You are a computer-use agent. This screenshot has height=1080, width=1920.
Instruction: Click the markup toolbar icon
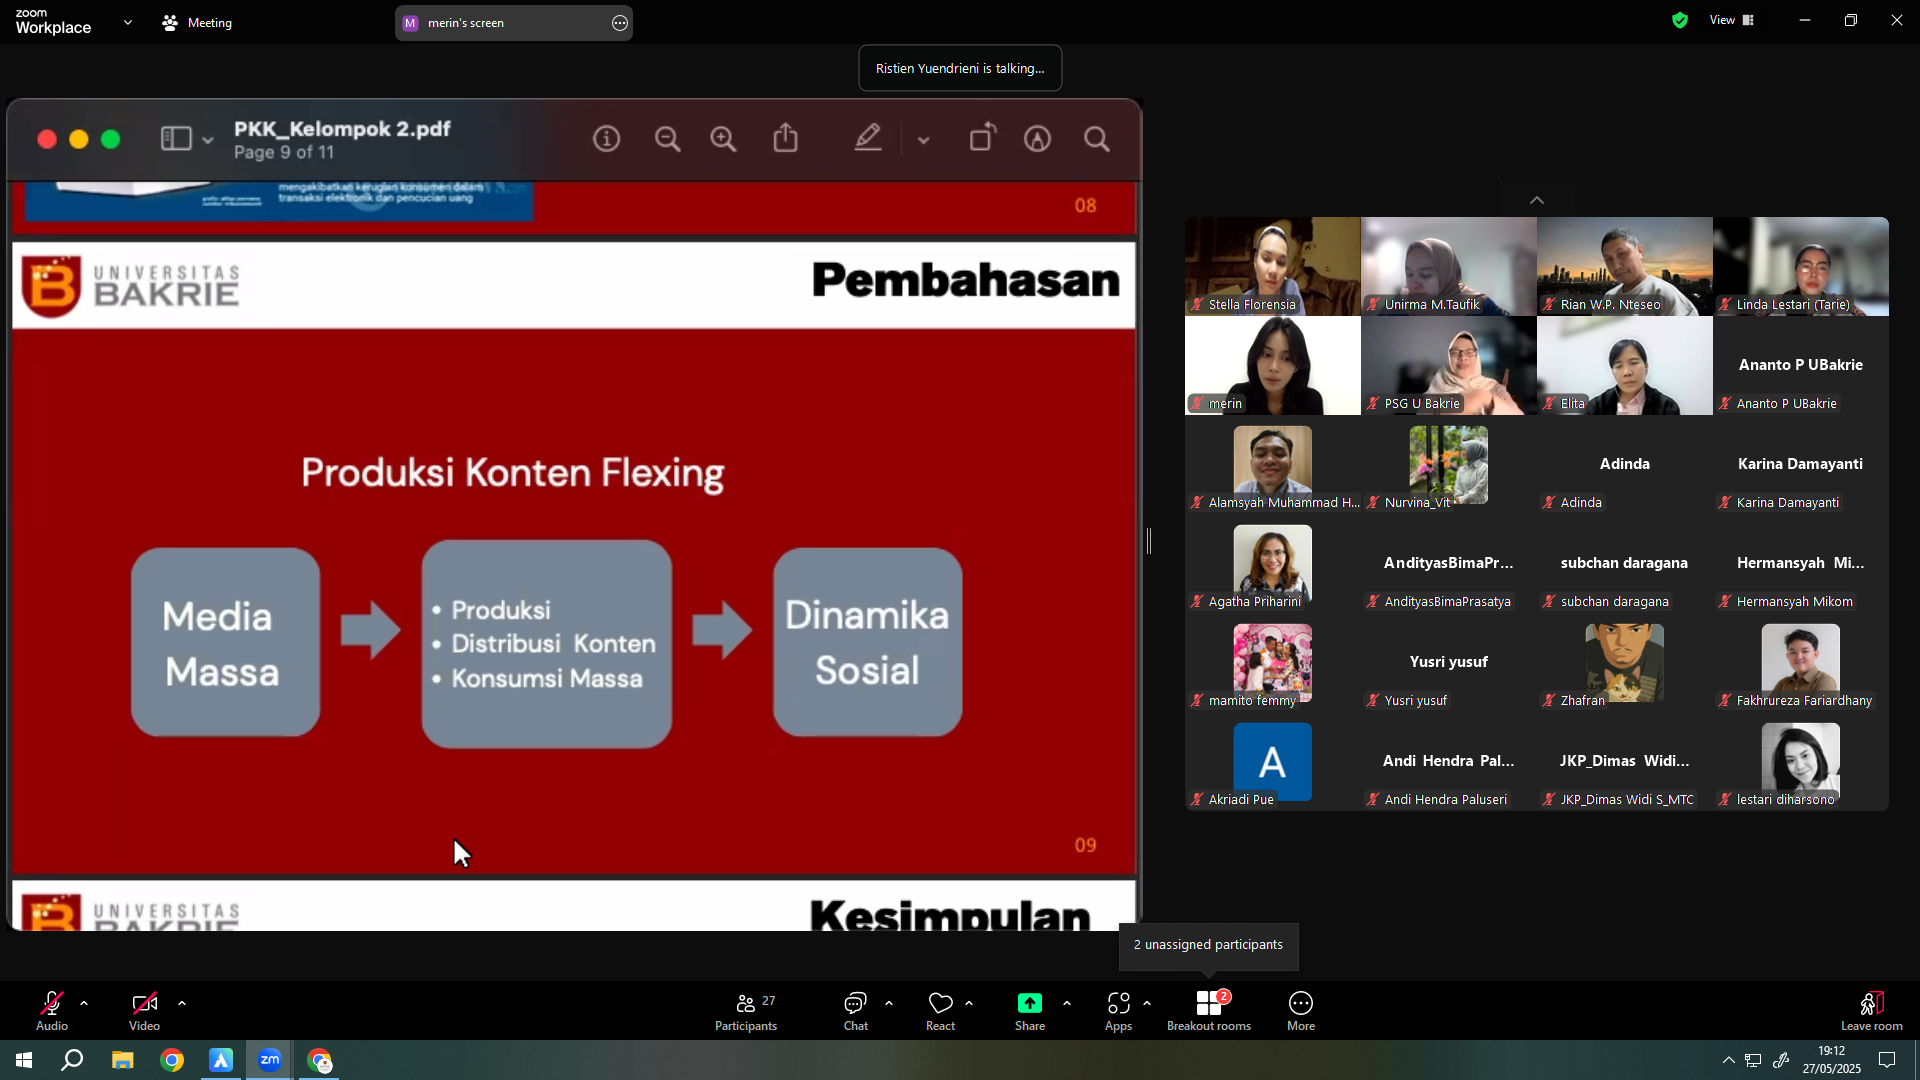click(x=1038, y=139)
